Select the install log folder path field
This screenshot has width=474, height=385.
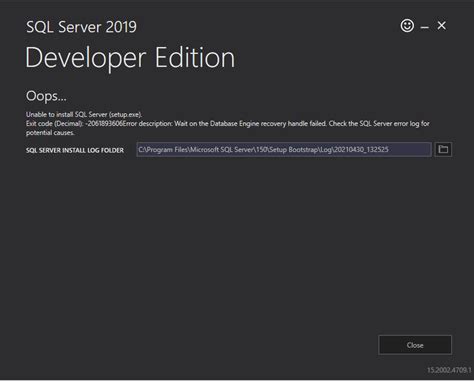click(x=284, y=149)
